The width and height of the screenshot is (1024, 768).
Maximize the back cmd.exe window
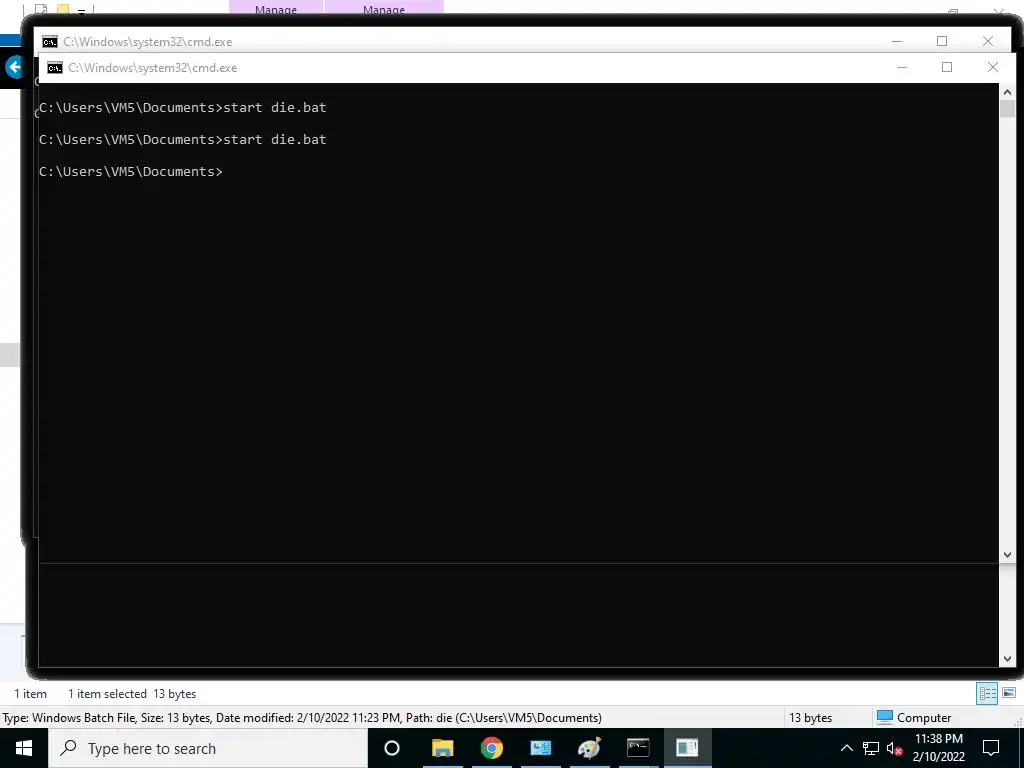[942, 41]
